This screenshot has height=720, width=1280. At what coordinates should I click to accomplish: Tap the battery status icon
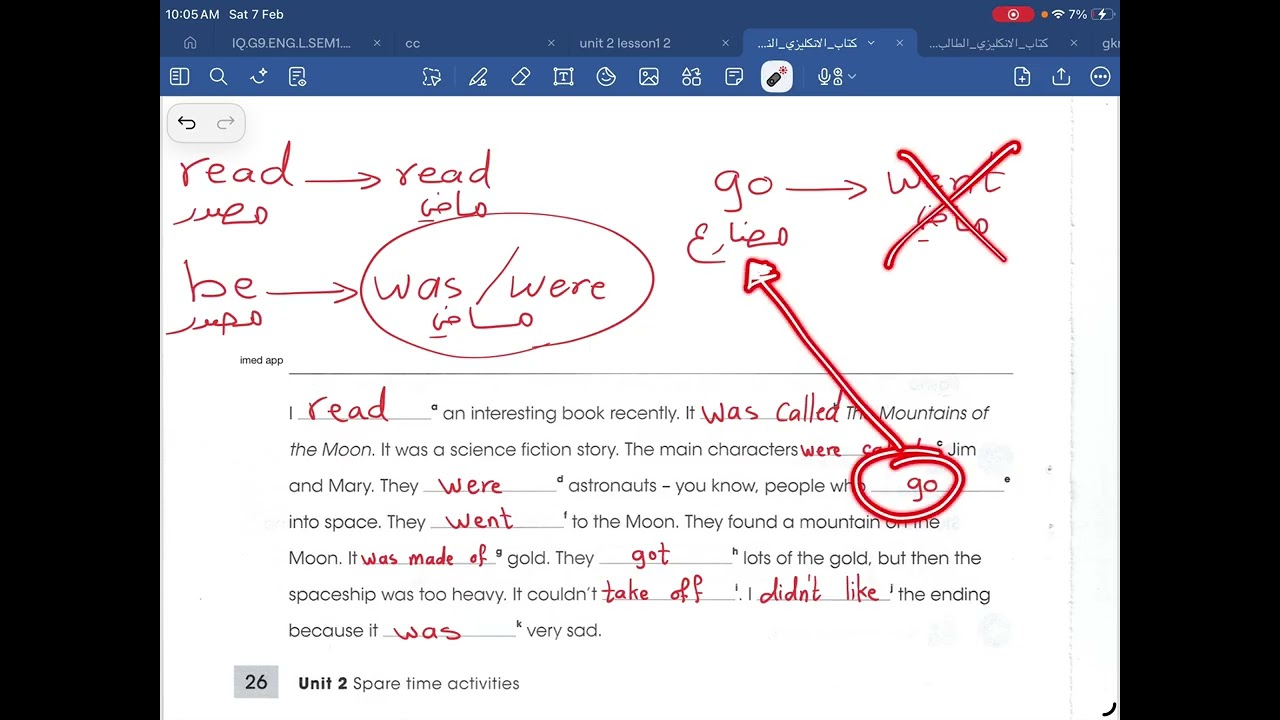[x=1103, y=14]
